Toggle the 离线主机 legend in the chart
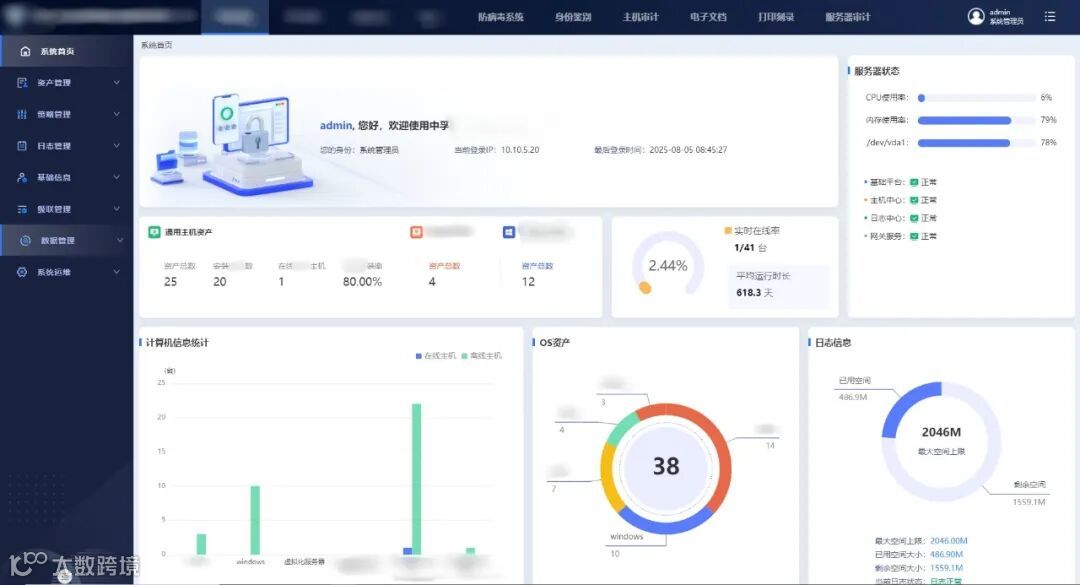This screenshot has width=1080, height=585. tap(480, 355)
